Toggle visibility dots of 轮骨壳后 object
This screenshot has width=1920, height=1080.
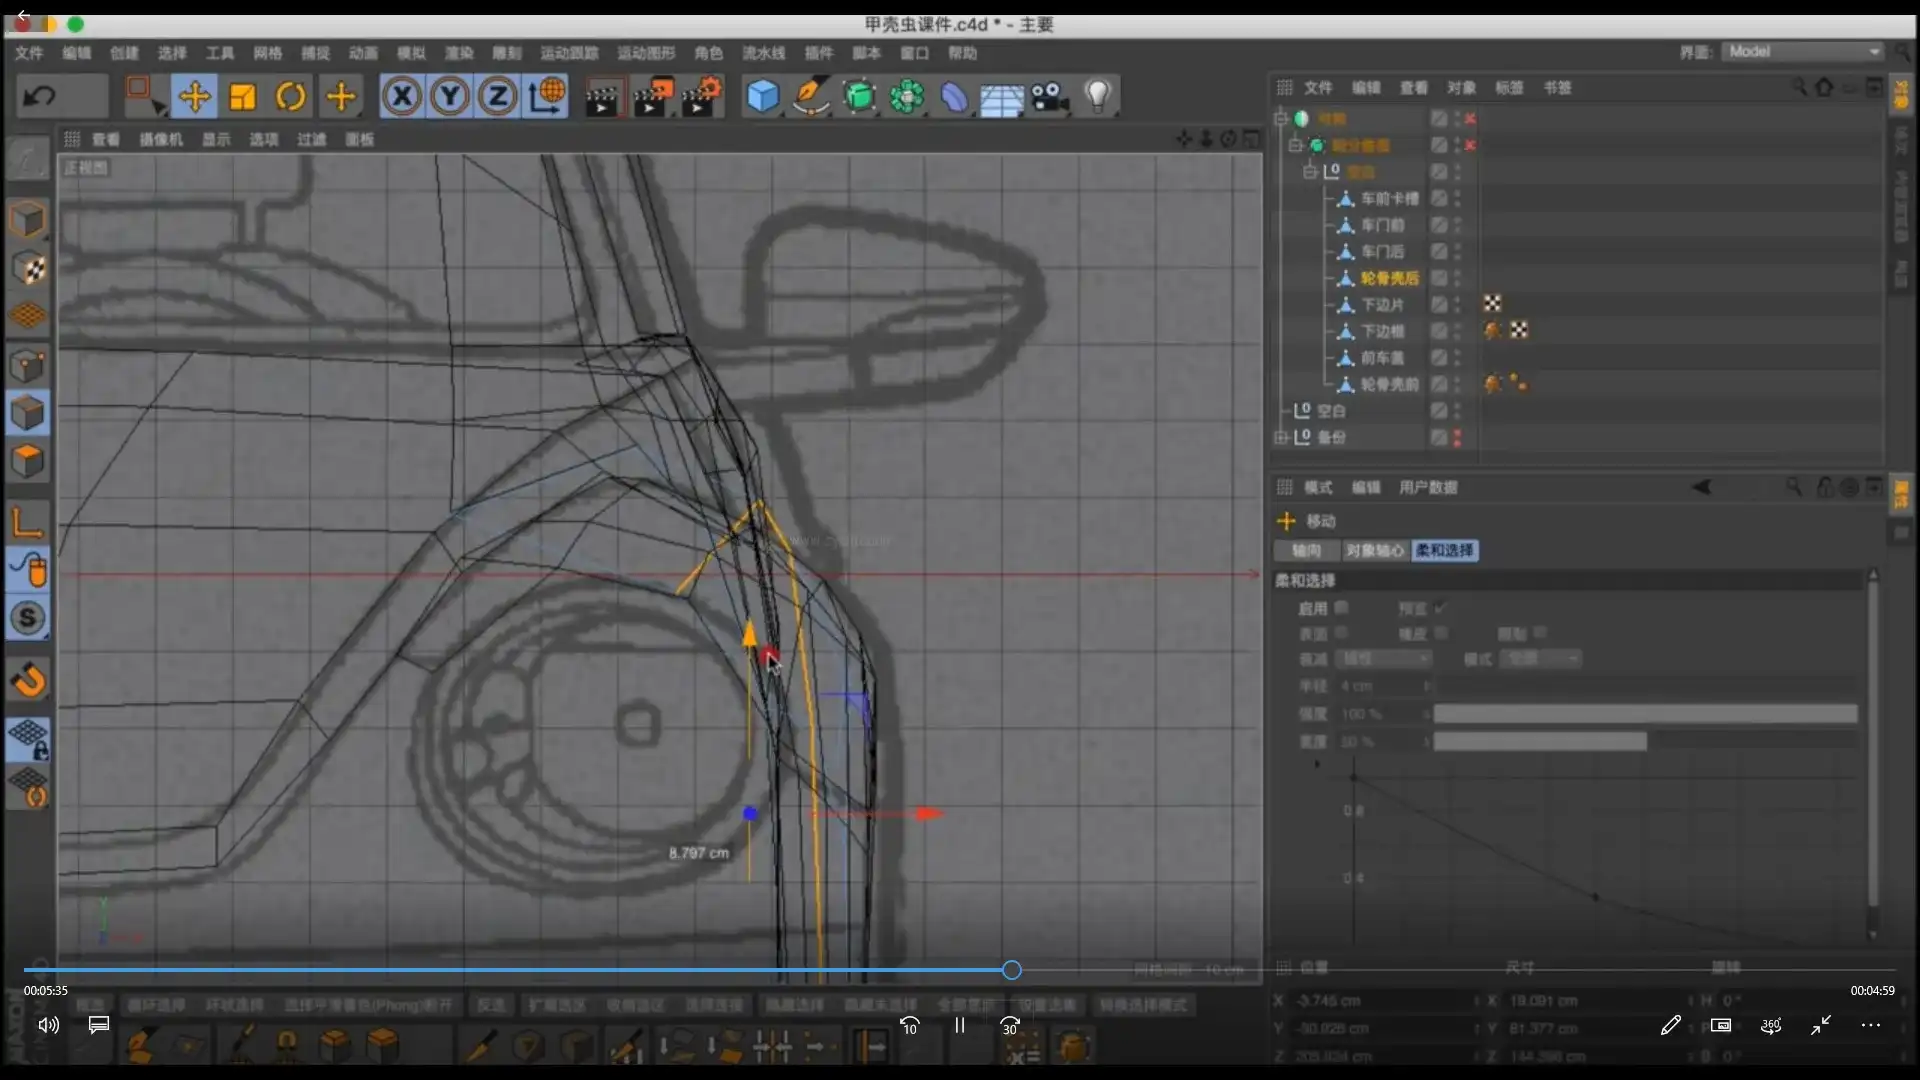[1457, 280]
